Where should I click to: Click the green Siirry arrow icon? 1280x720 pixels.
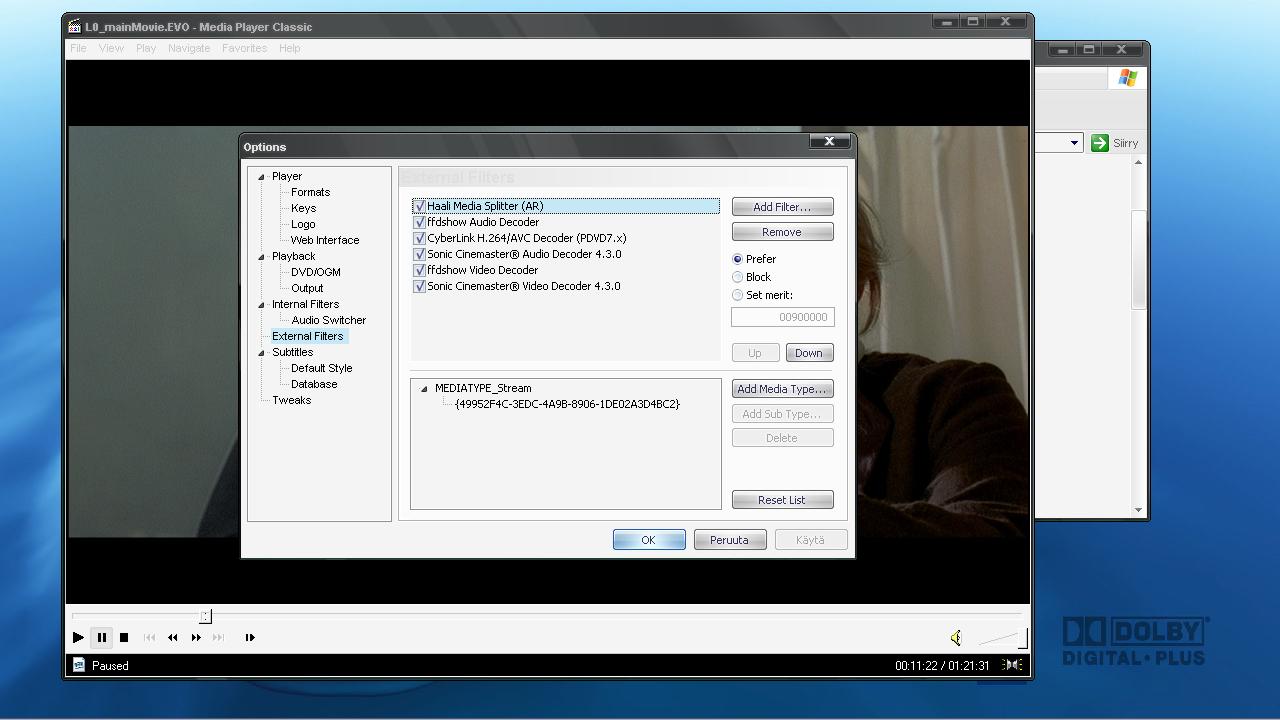pyautogui.click(x=1100, y=143)
